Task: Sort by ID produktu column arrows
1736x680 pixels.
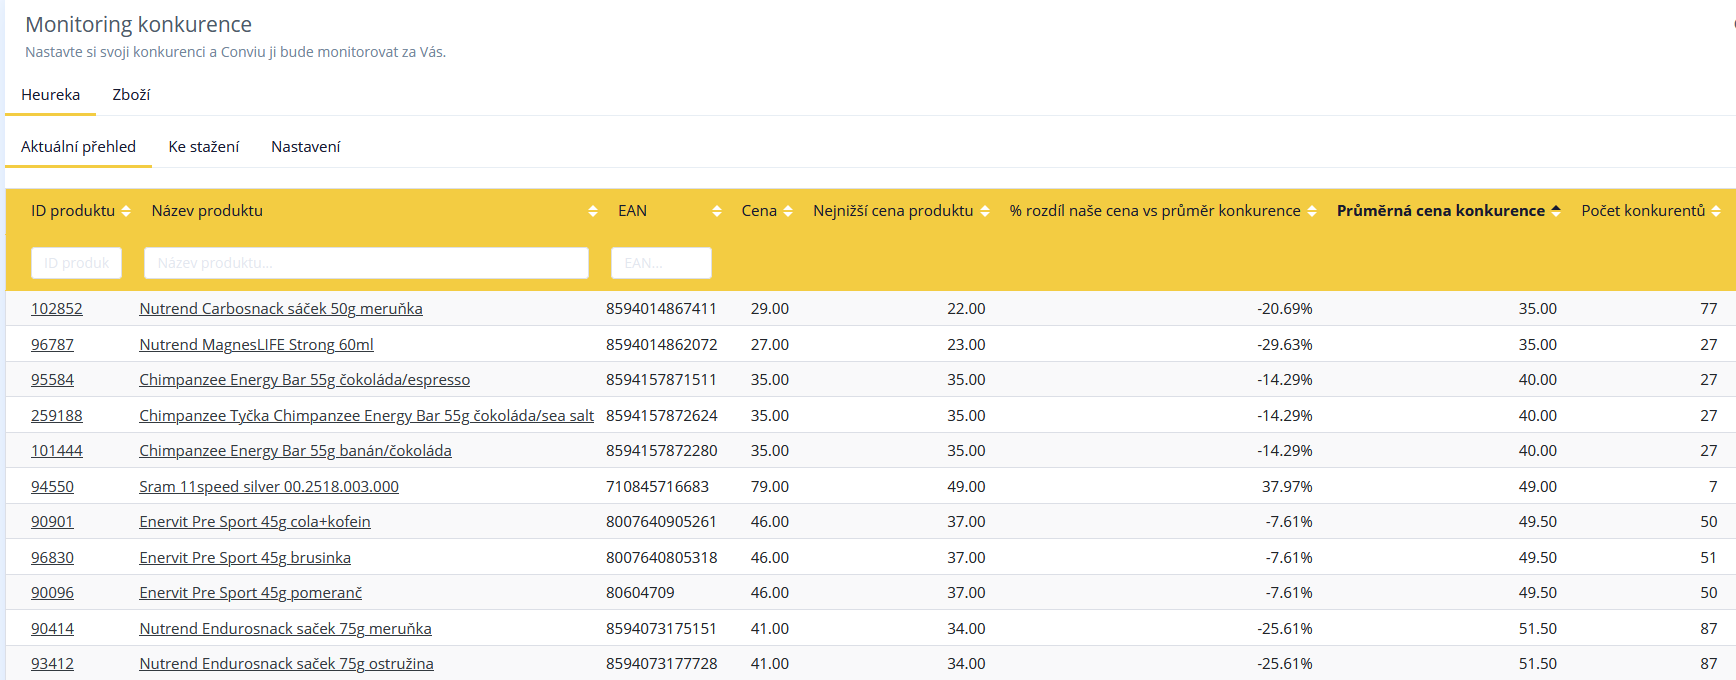Action: (126, 211)
